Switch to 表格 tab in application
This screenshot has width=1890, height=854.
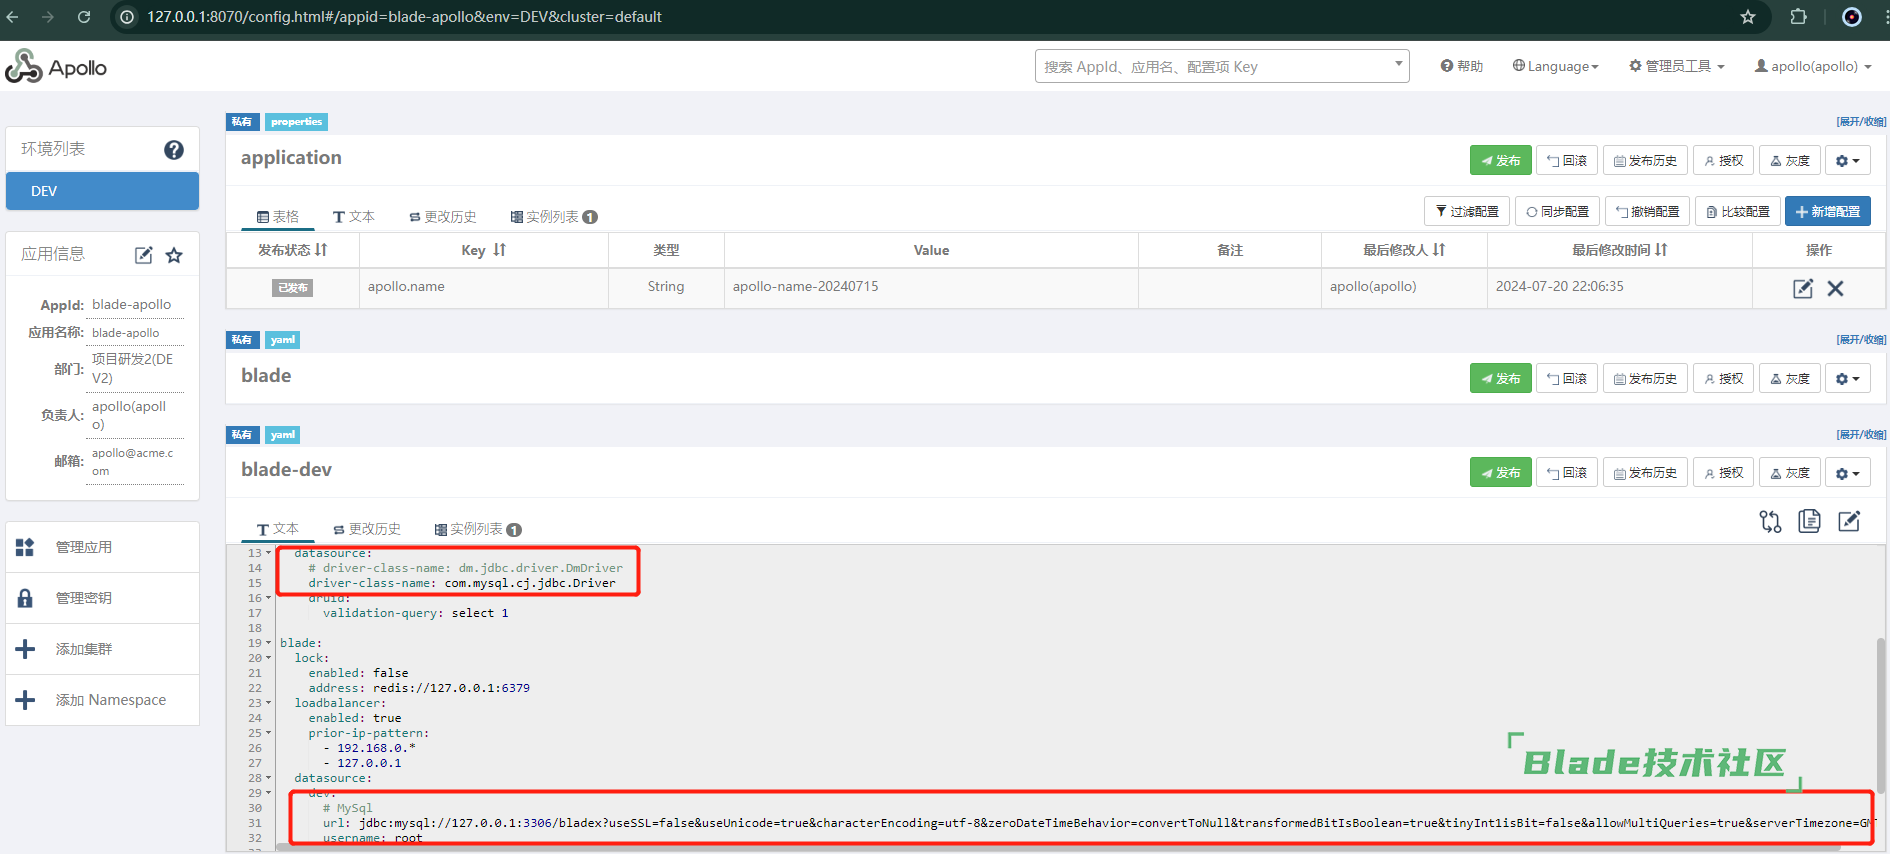[278, 216]
